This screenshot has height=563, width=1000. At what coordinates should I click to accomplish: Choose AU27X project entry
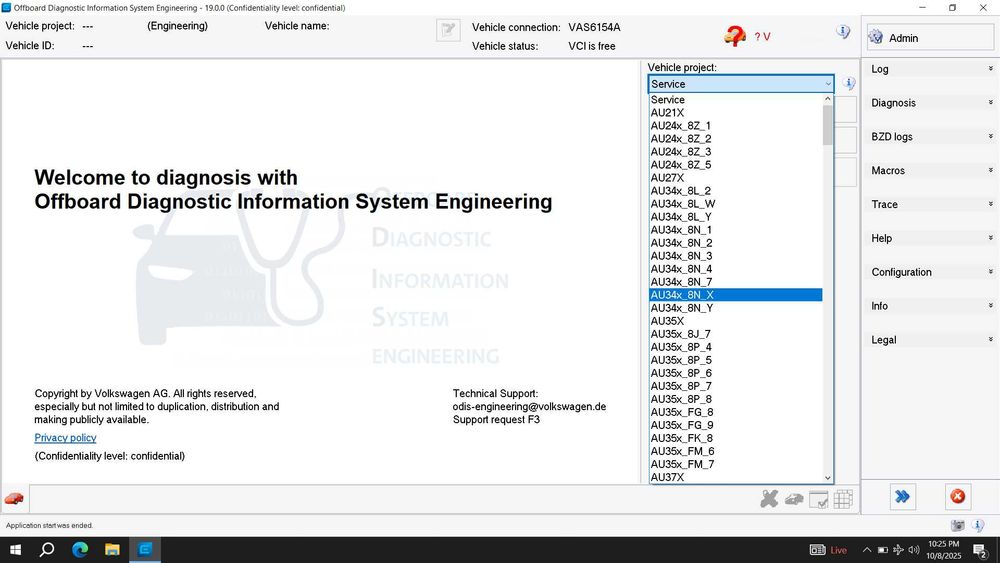735,178
